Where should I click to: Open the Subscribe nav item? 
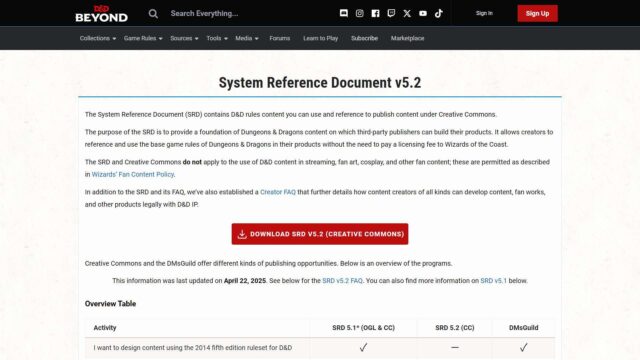pyautogui.click(x=364, y=38)
